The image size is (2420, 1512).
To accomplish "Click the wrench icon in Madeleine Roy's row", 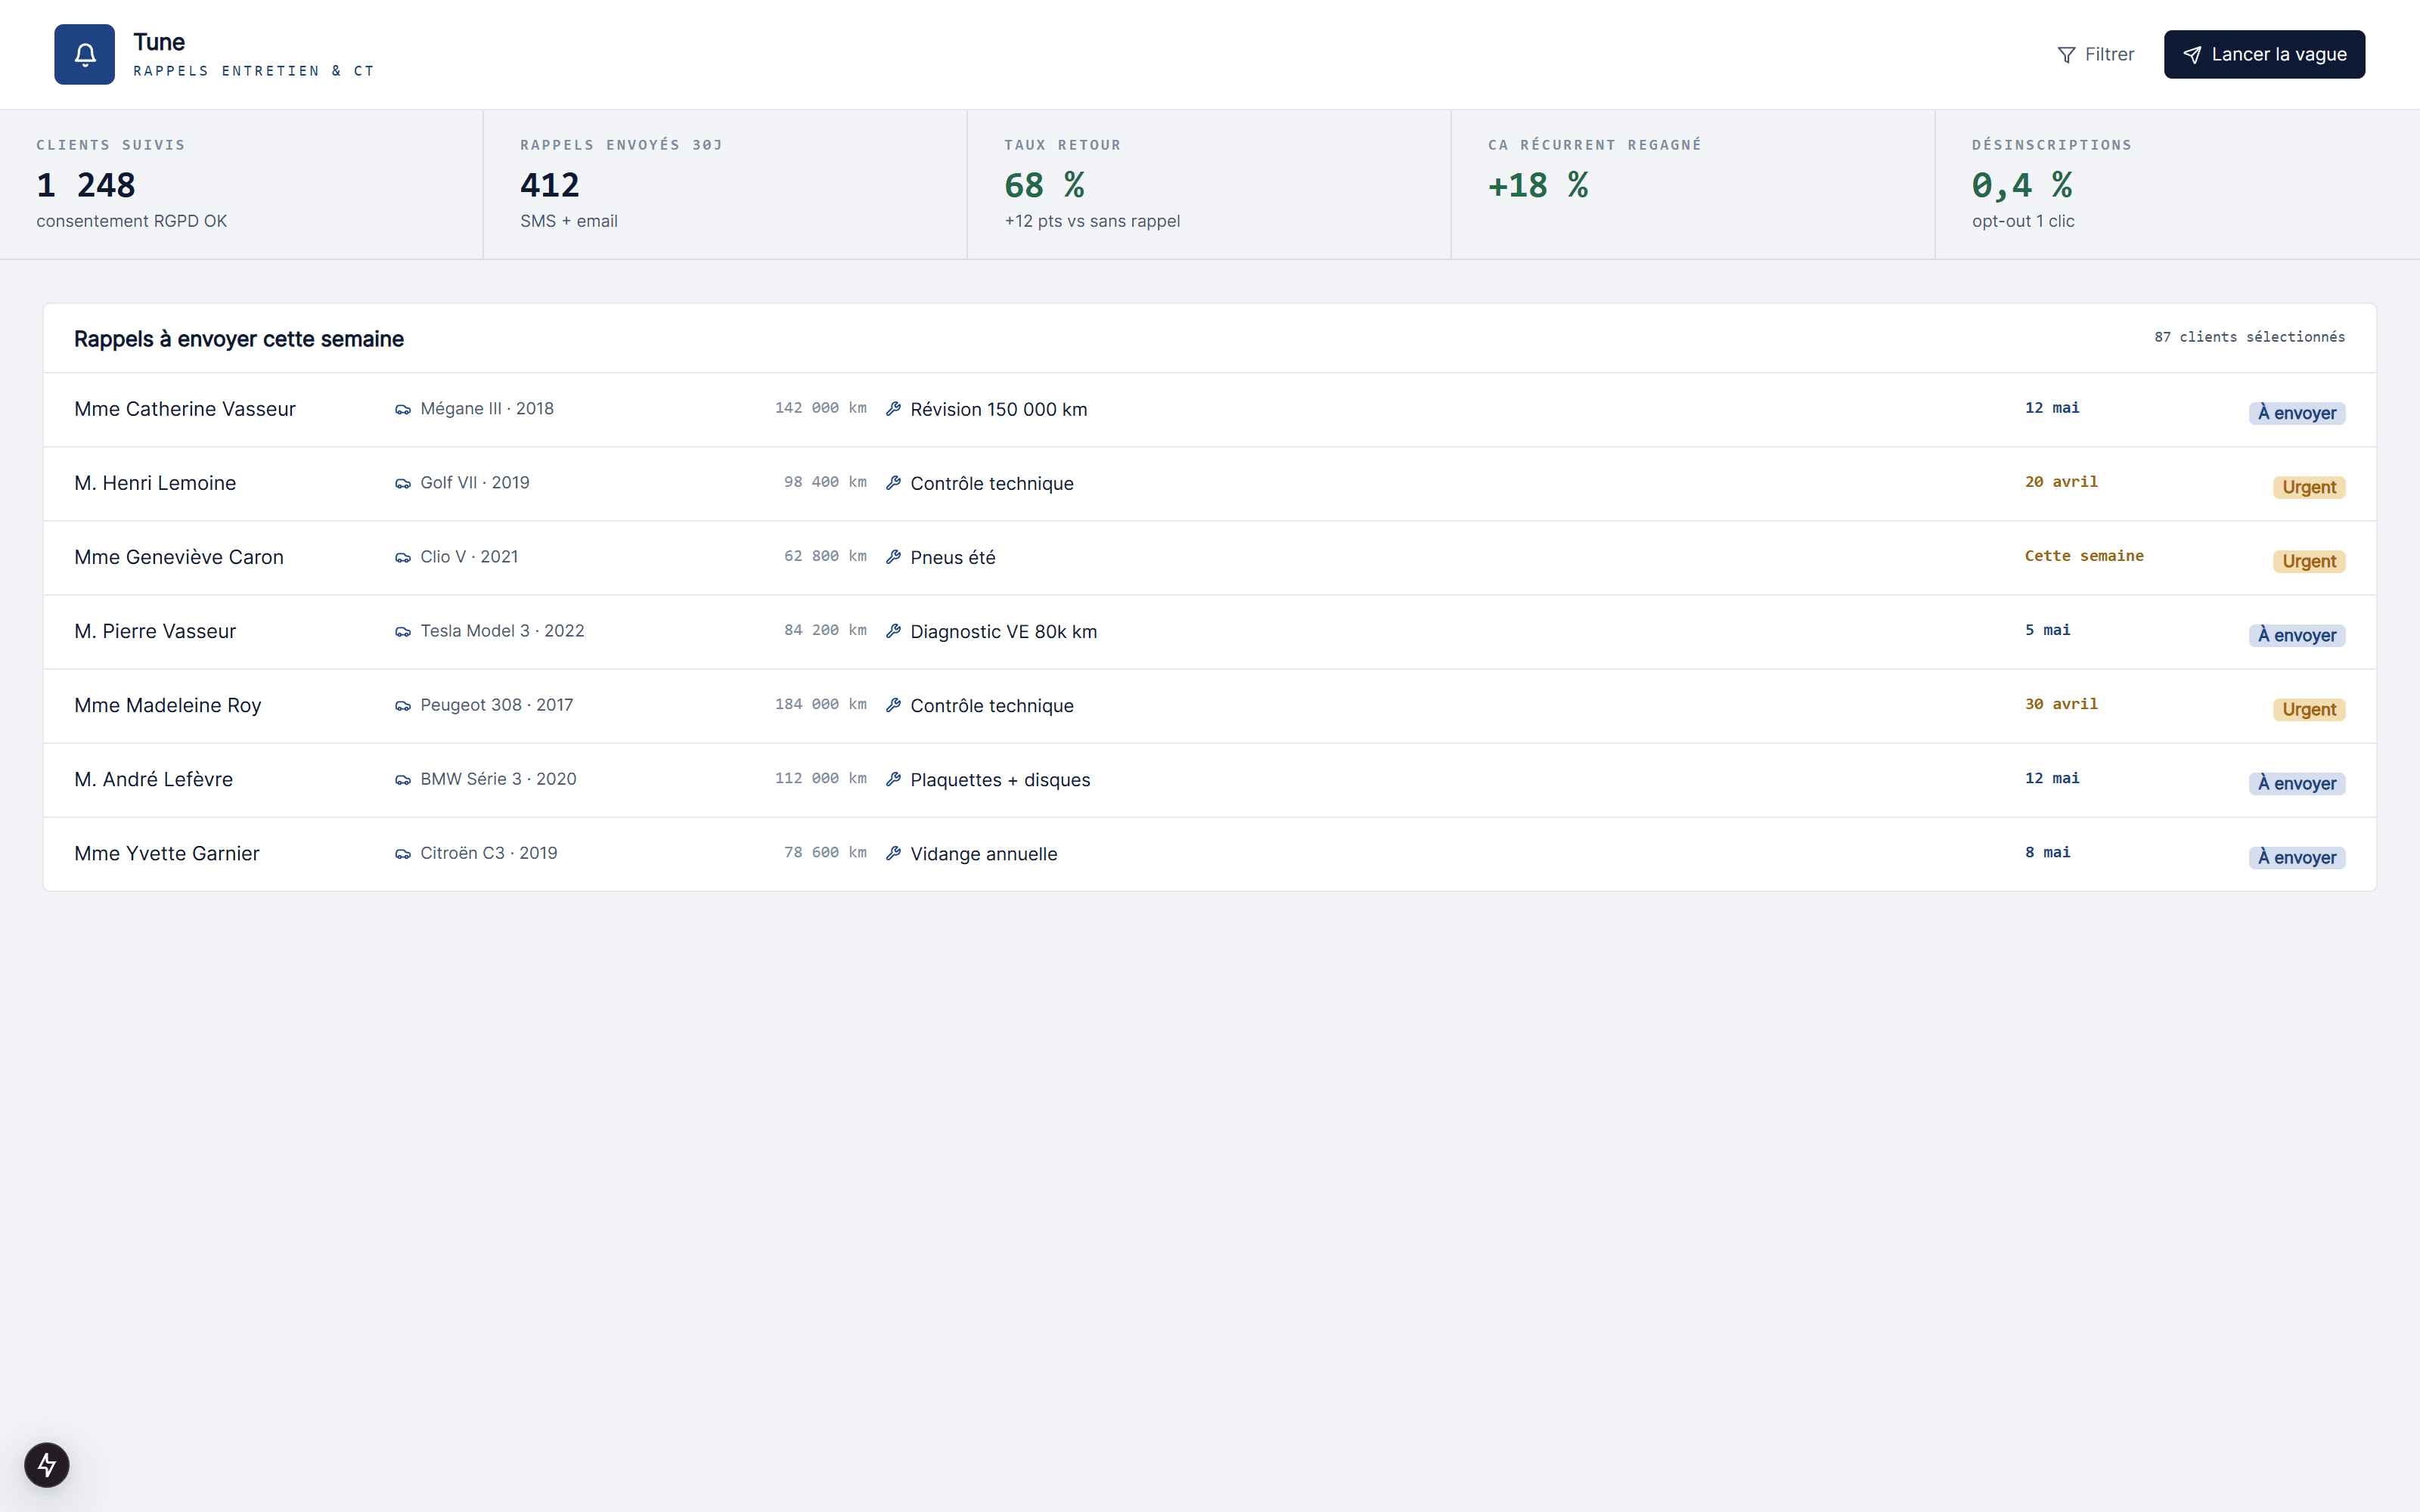I will 894,705.
